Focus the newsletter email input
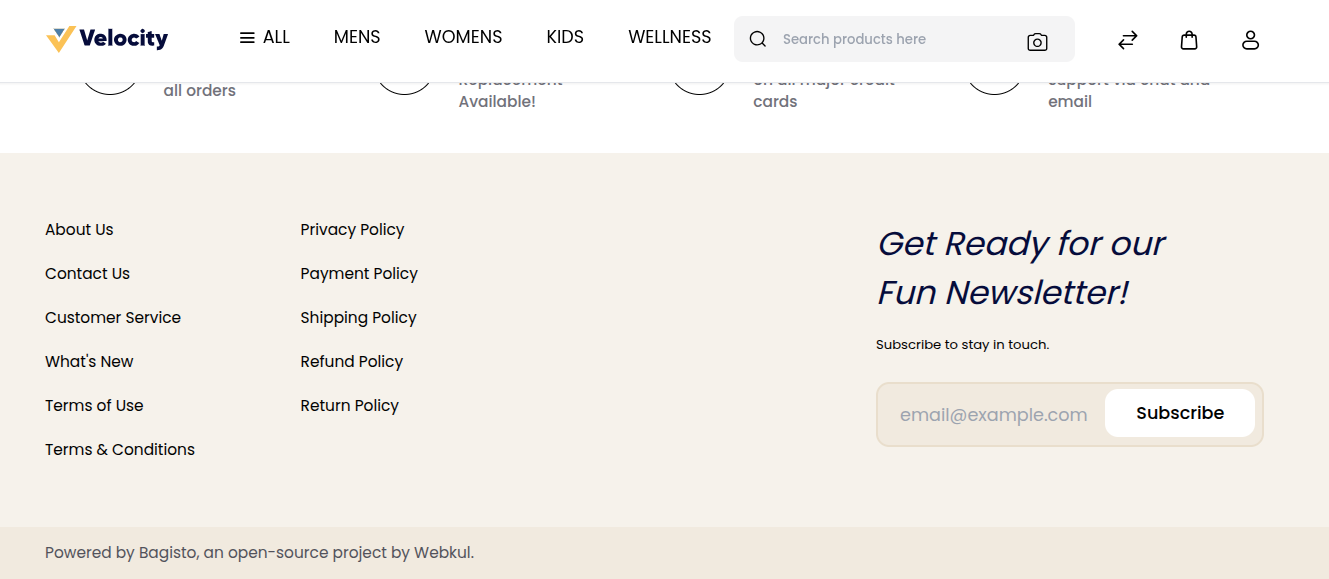The width and height of the screenshot is (1329, 579). pyautogui.click(x=992, y=414)
